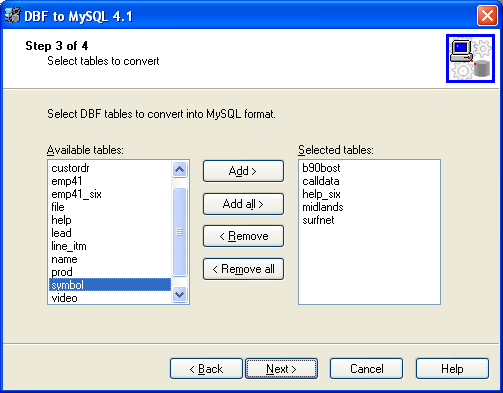Select name in available tables

[110, 259]
